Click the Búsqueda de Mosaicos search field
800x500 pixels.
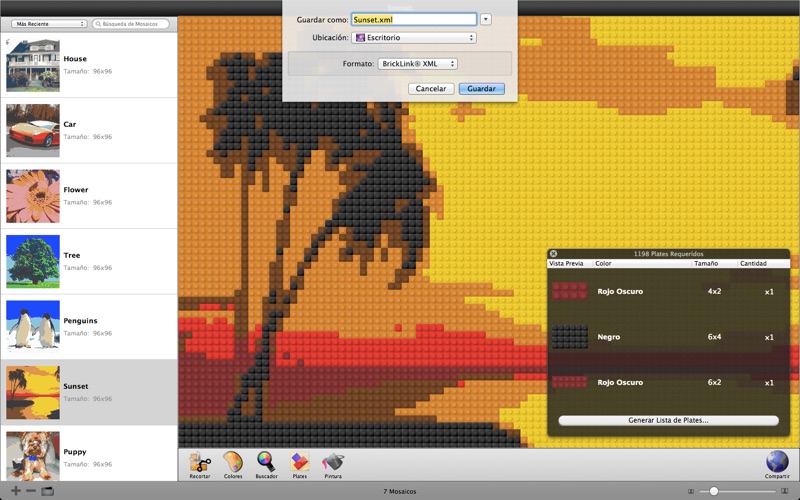[131, 24]
